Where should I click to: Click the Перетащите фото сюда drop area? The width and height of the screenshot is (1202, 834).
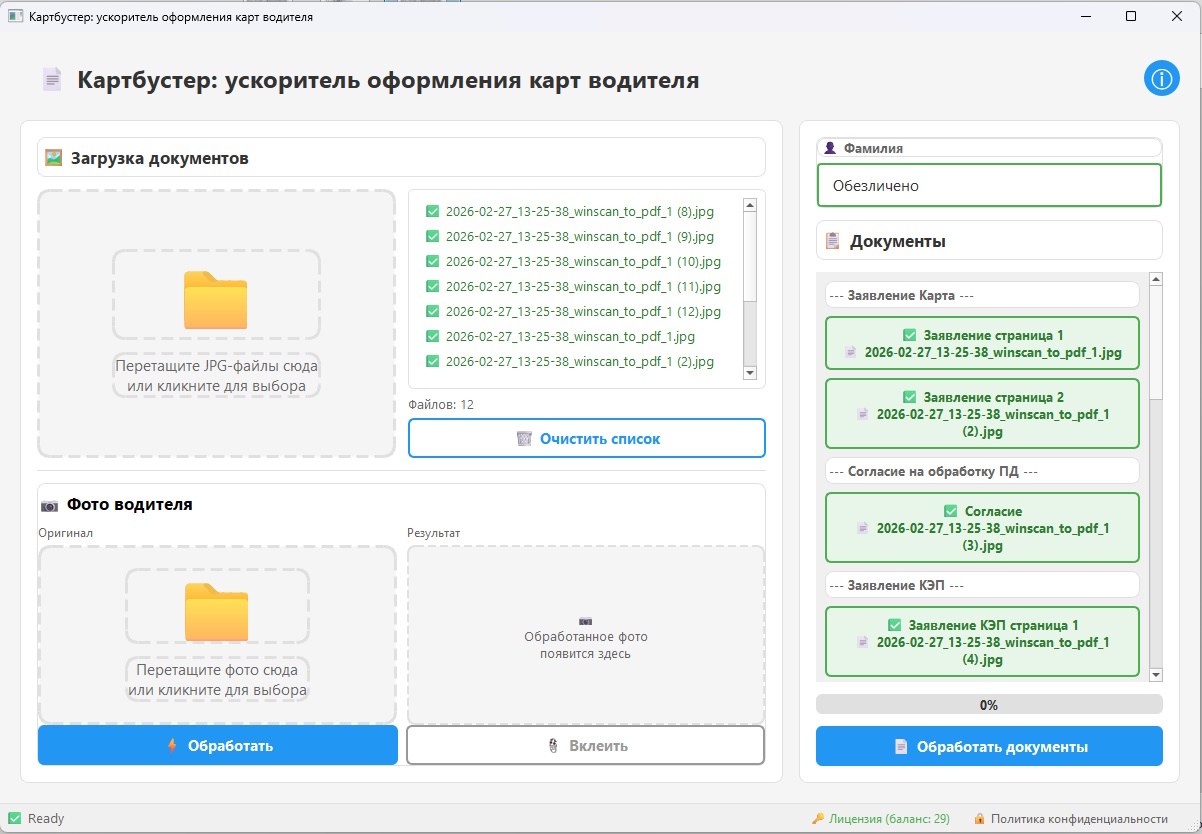(x=217, y=634)
